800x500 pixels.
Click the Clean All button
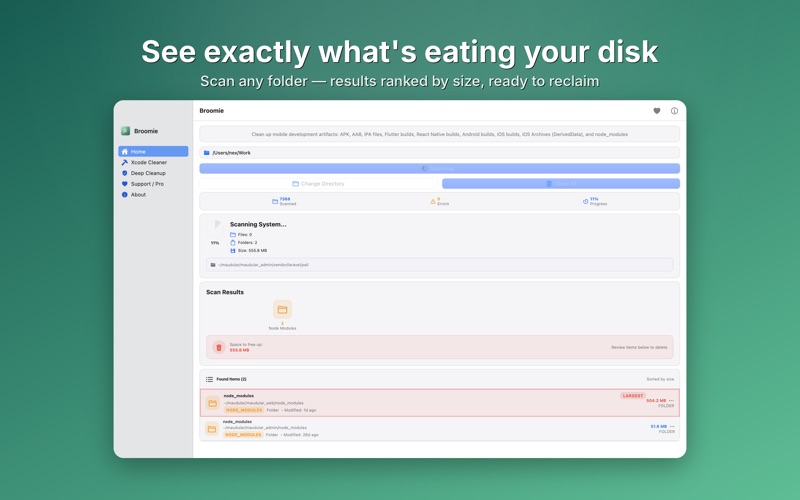561,184
